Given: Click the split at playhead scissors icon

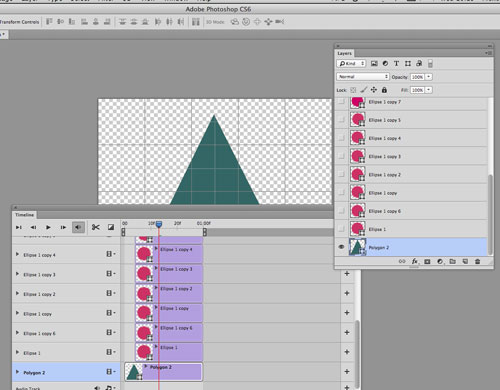Looking at the screenshot, I should pyautogui.click(x=96, y=227).
